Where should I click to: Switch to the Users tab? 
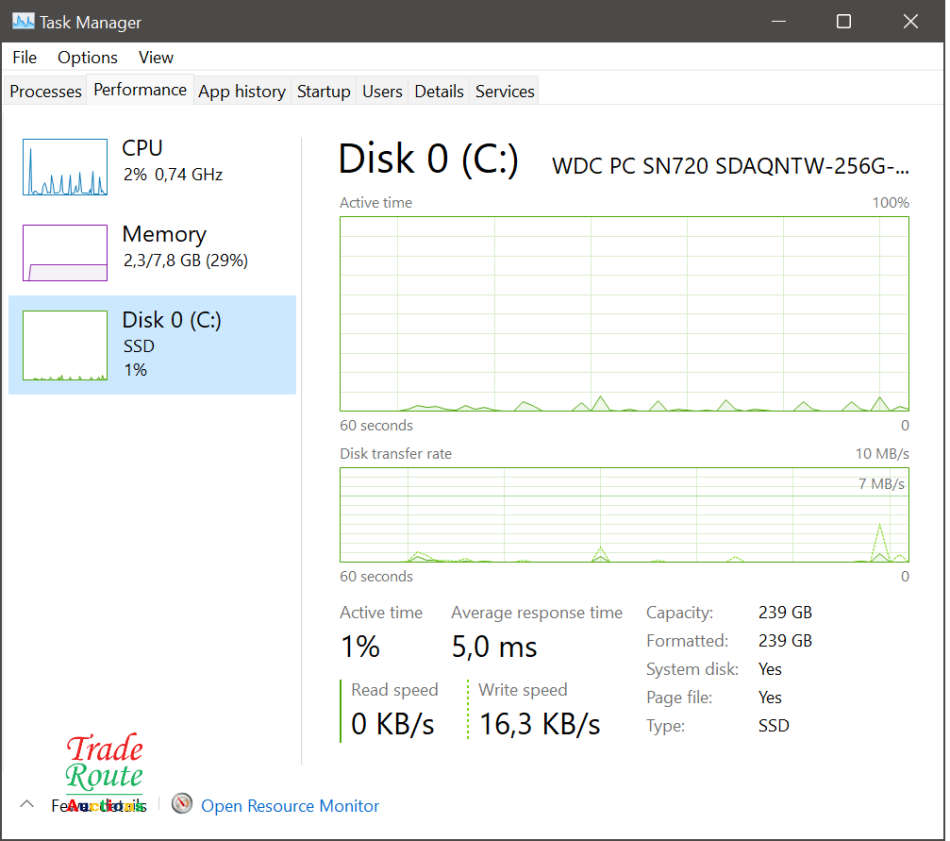click(382, 91)
